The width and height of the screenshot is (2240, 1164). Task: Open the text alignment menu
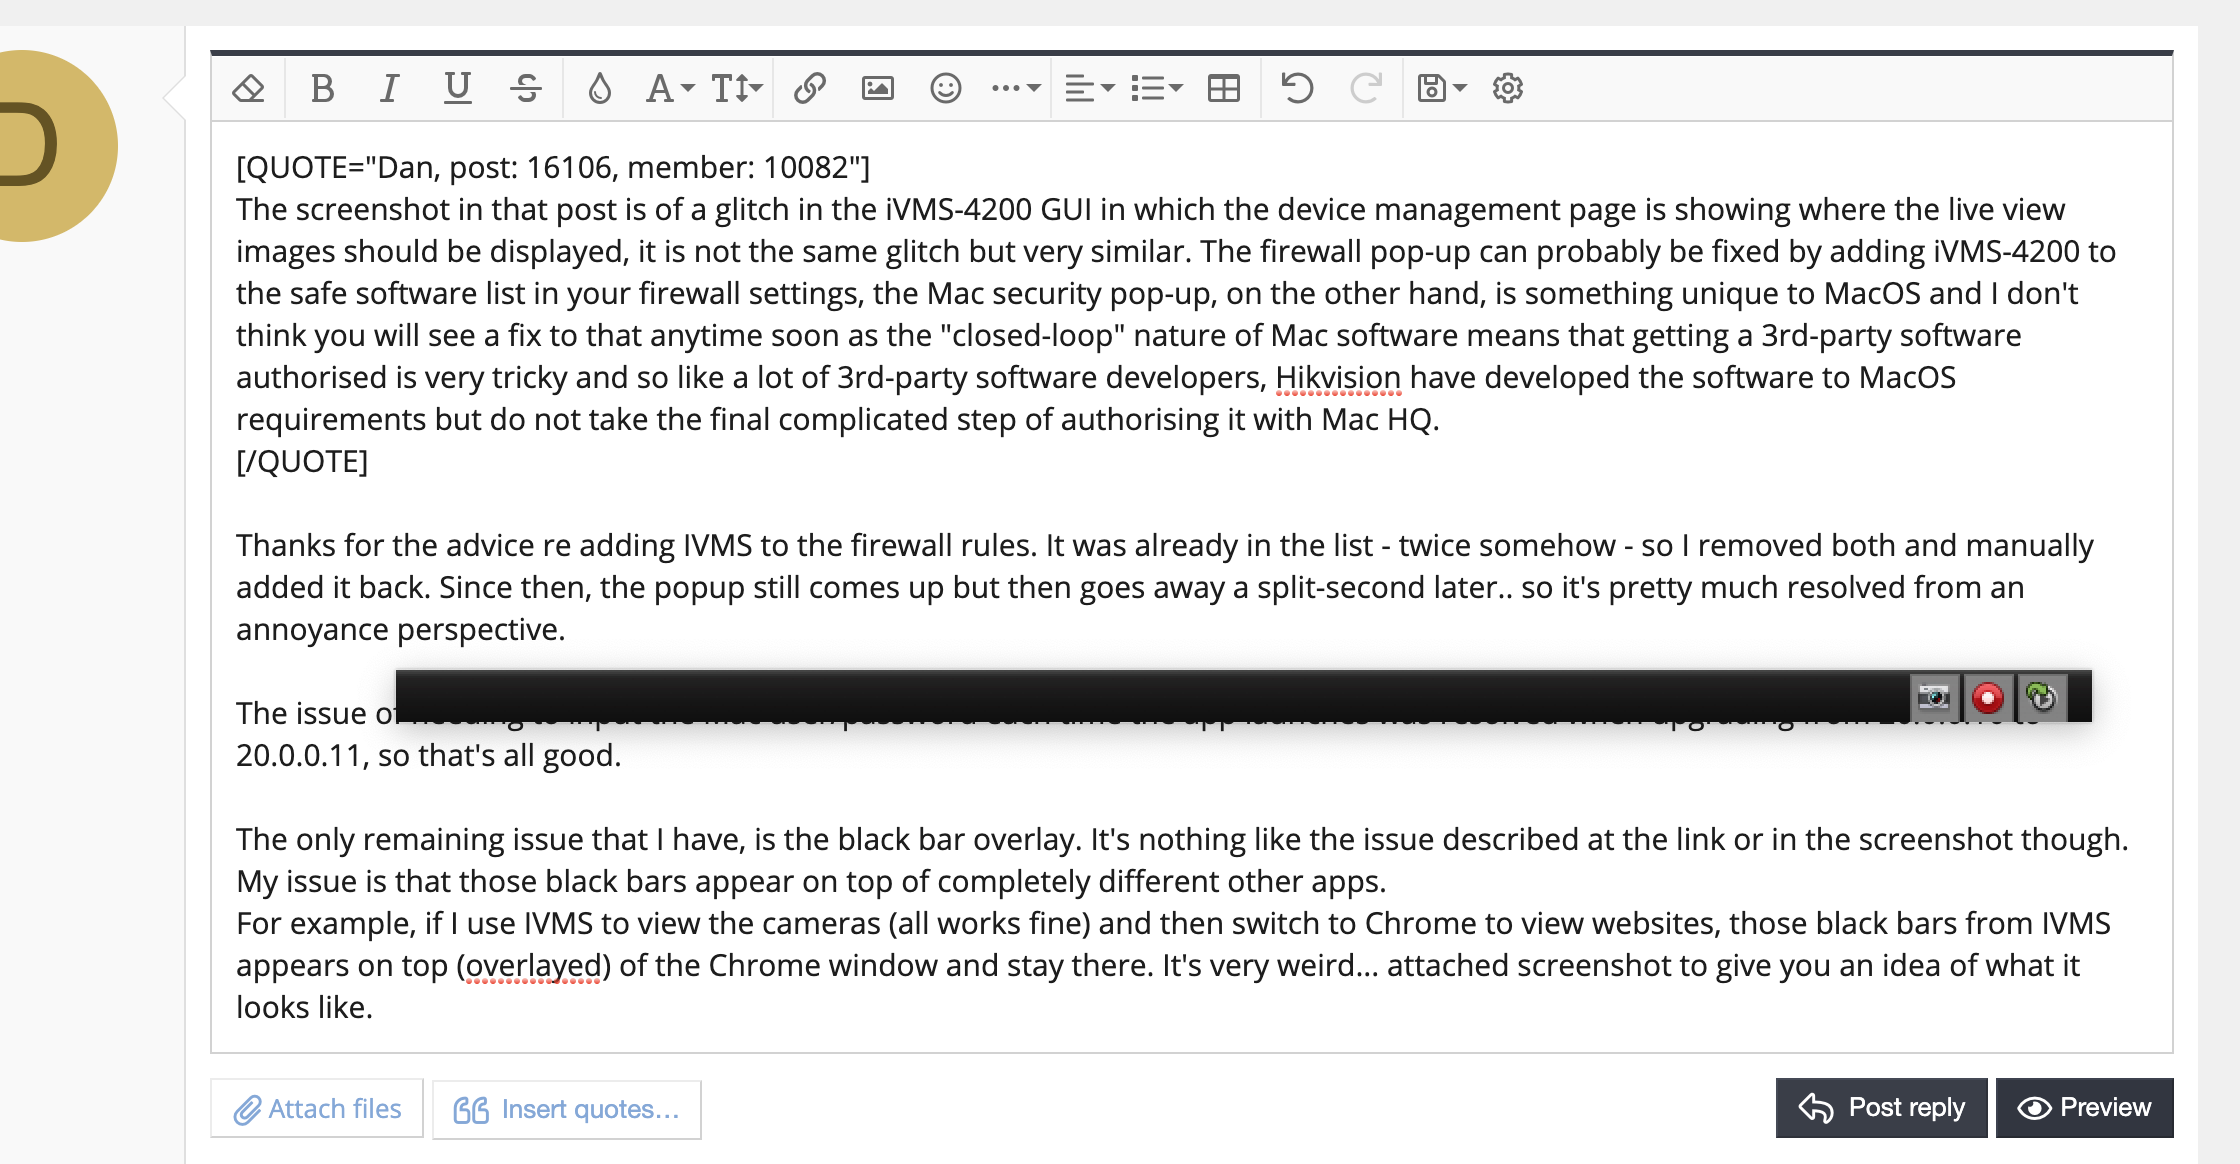tap(1088, 89)
